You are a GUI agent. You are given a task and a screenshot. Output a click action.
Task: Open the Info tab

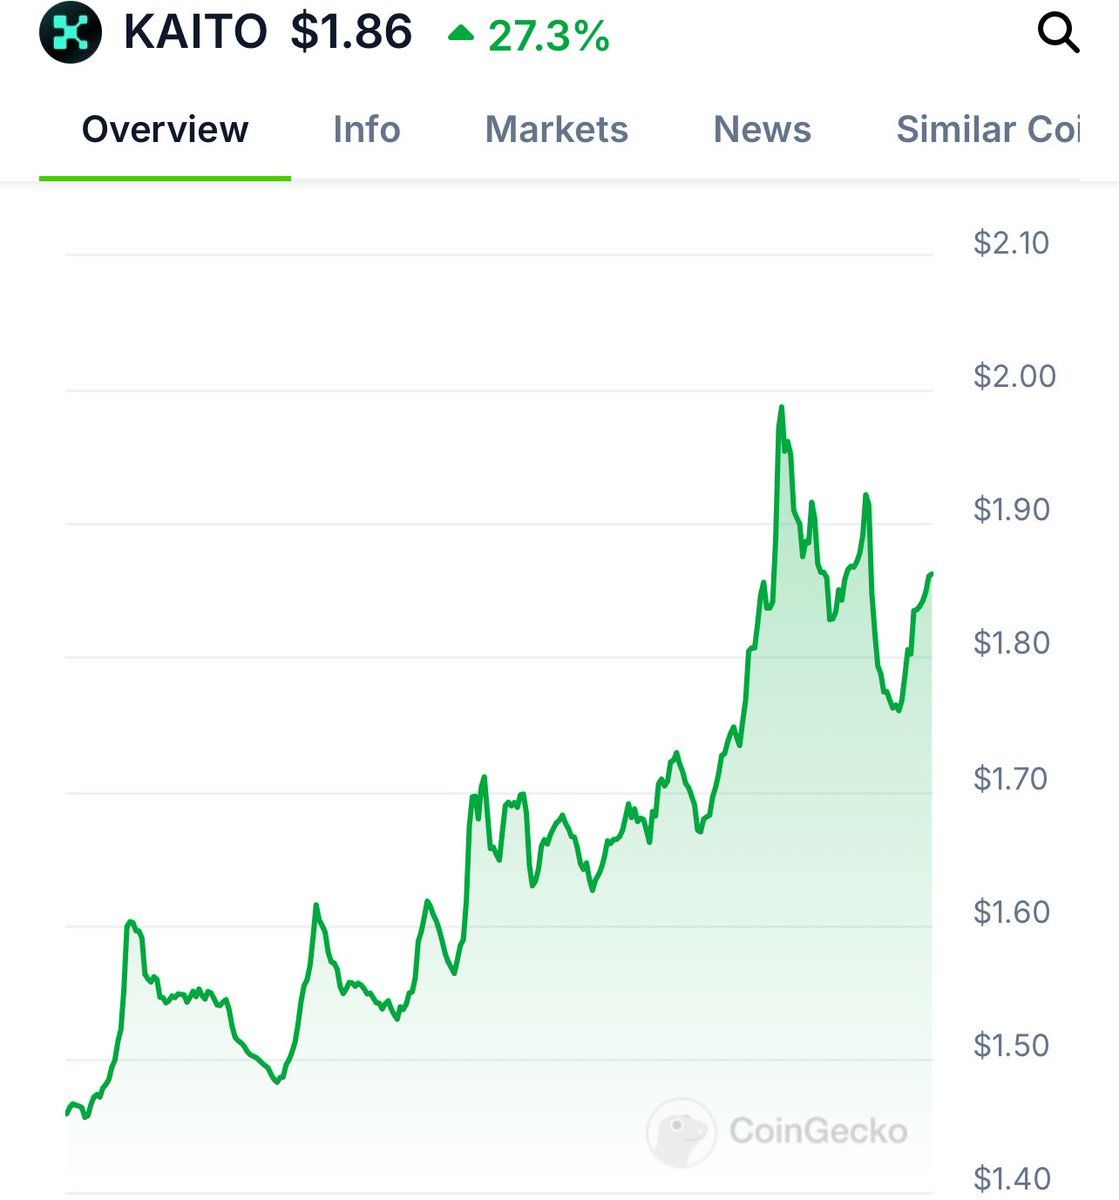click(367, 129)
